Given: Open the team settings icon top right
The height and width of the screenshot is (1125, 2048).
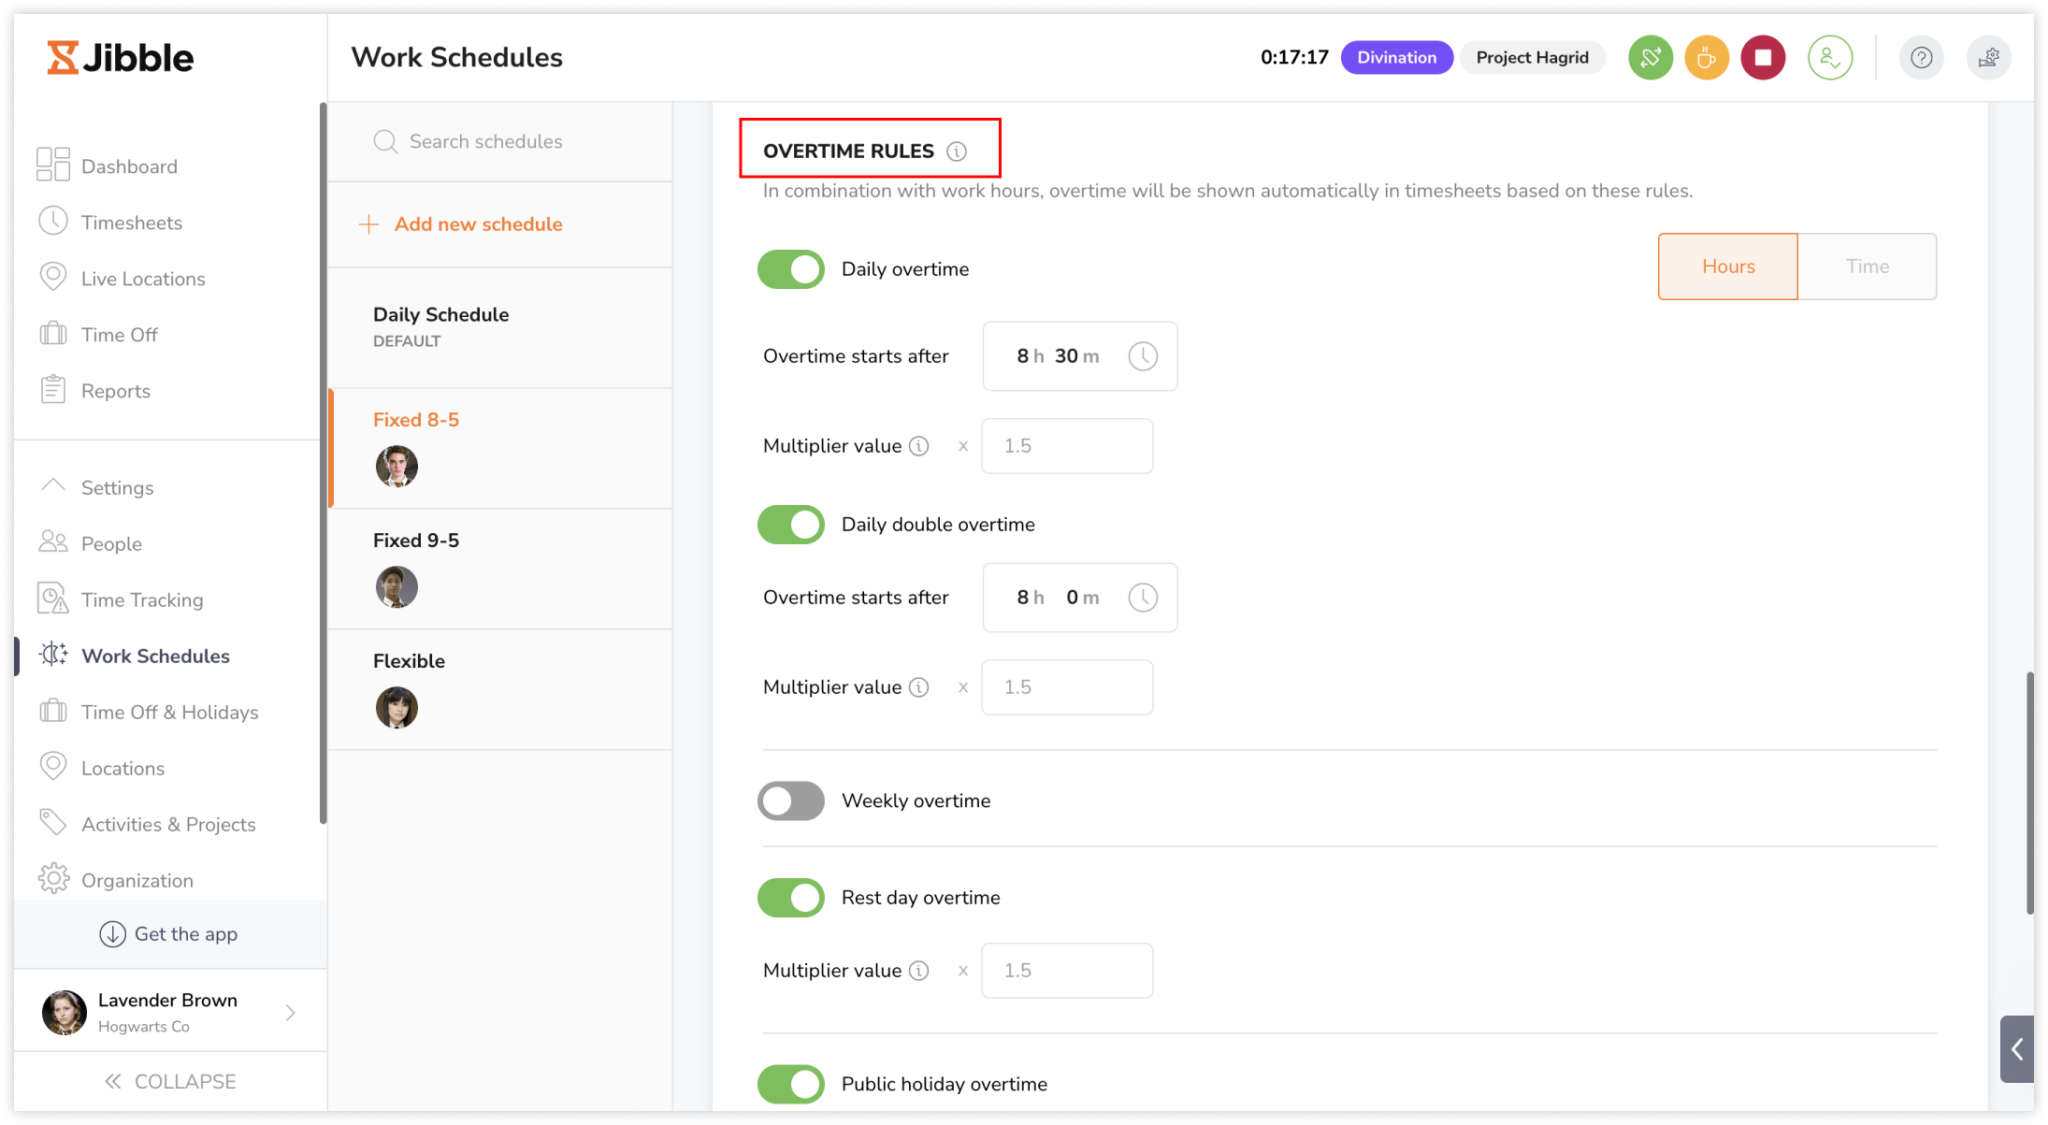Looking at the screenshot, I should pos(1988,57).
